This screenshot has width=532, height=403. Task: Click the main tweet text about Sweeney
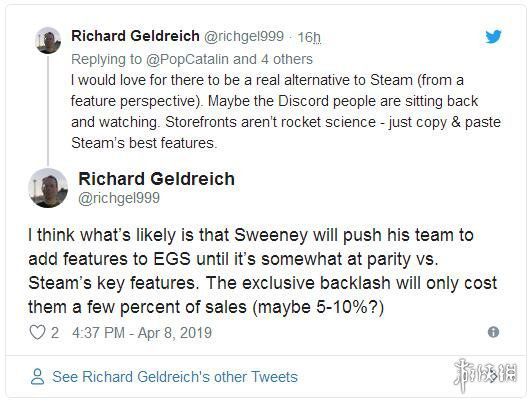coord(263,271)
